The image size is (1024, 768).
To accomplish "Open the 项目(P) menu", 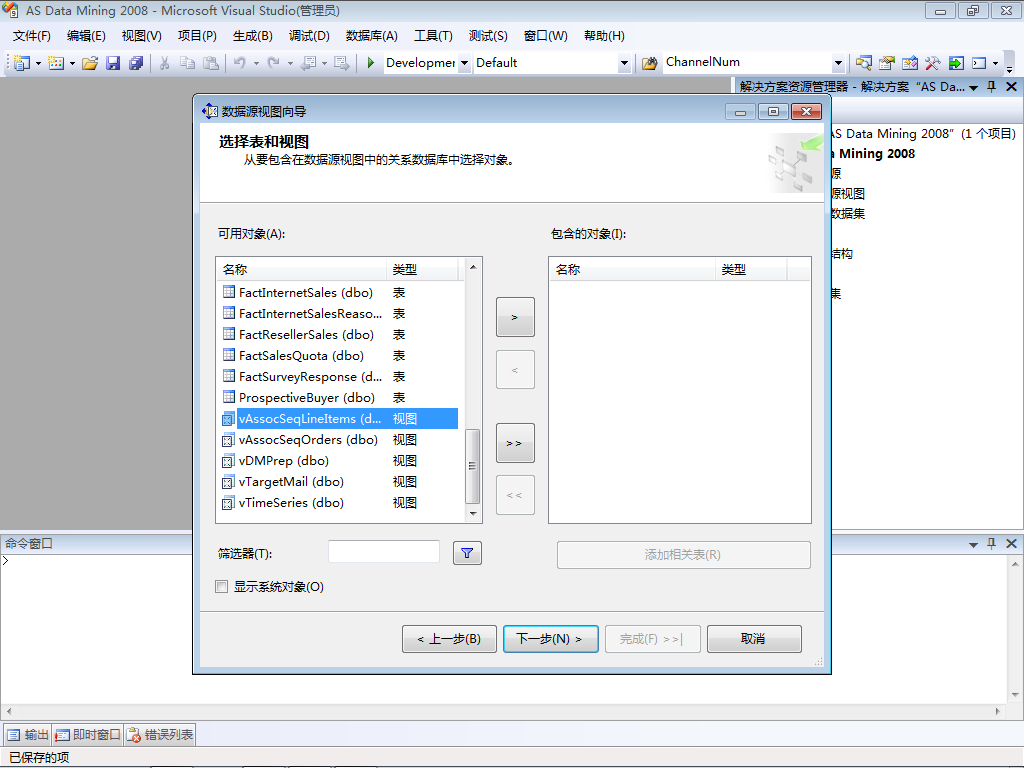I will 197,36.
